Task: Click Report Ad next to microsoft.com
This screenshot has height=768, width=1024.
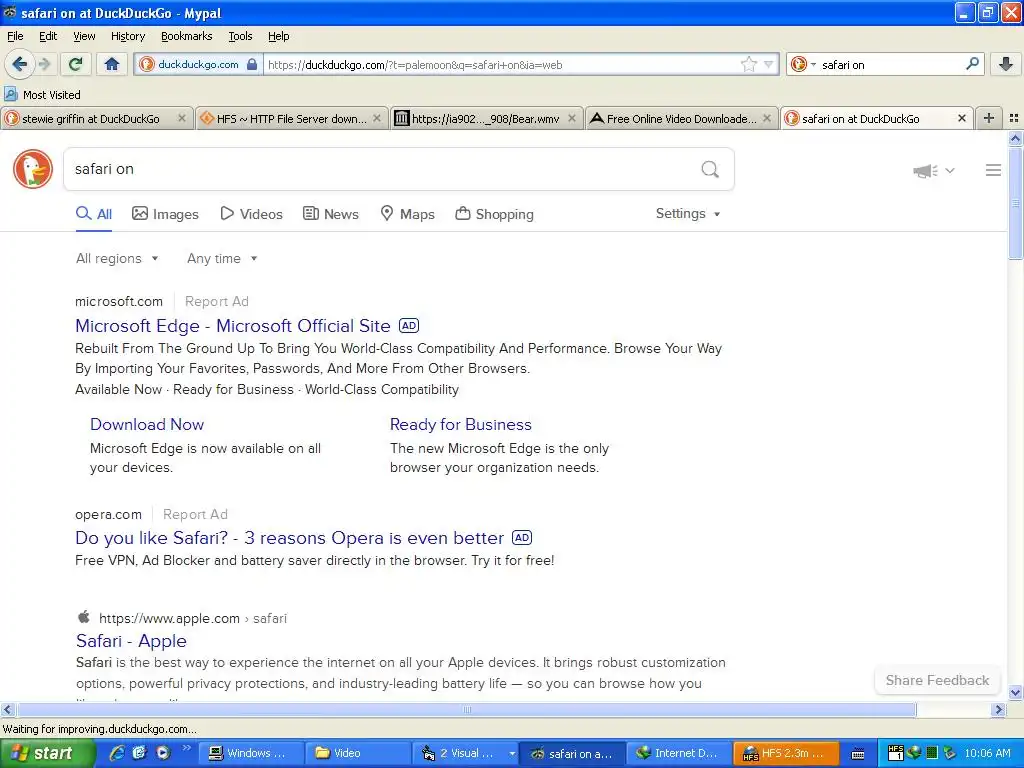Action: 217,302
